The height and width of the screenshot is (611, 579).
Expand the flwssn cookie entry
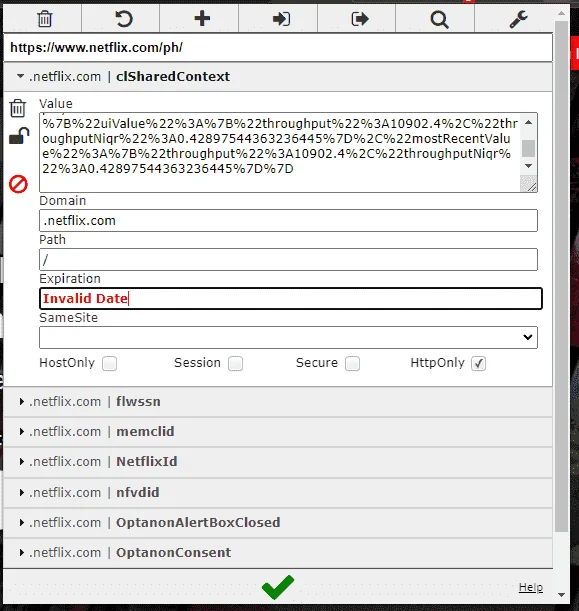click(278, 402)
